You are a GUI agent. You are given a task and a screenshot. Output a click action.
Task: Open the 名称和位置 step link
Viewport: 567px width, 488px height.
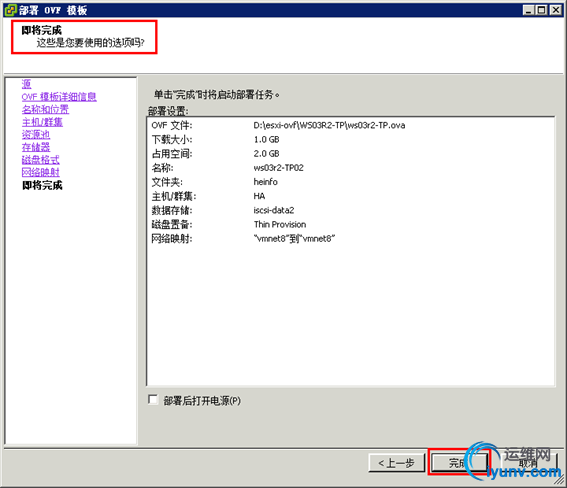[x=45, y=109]
